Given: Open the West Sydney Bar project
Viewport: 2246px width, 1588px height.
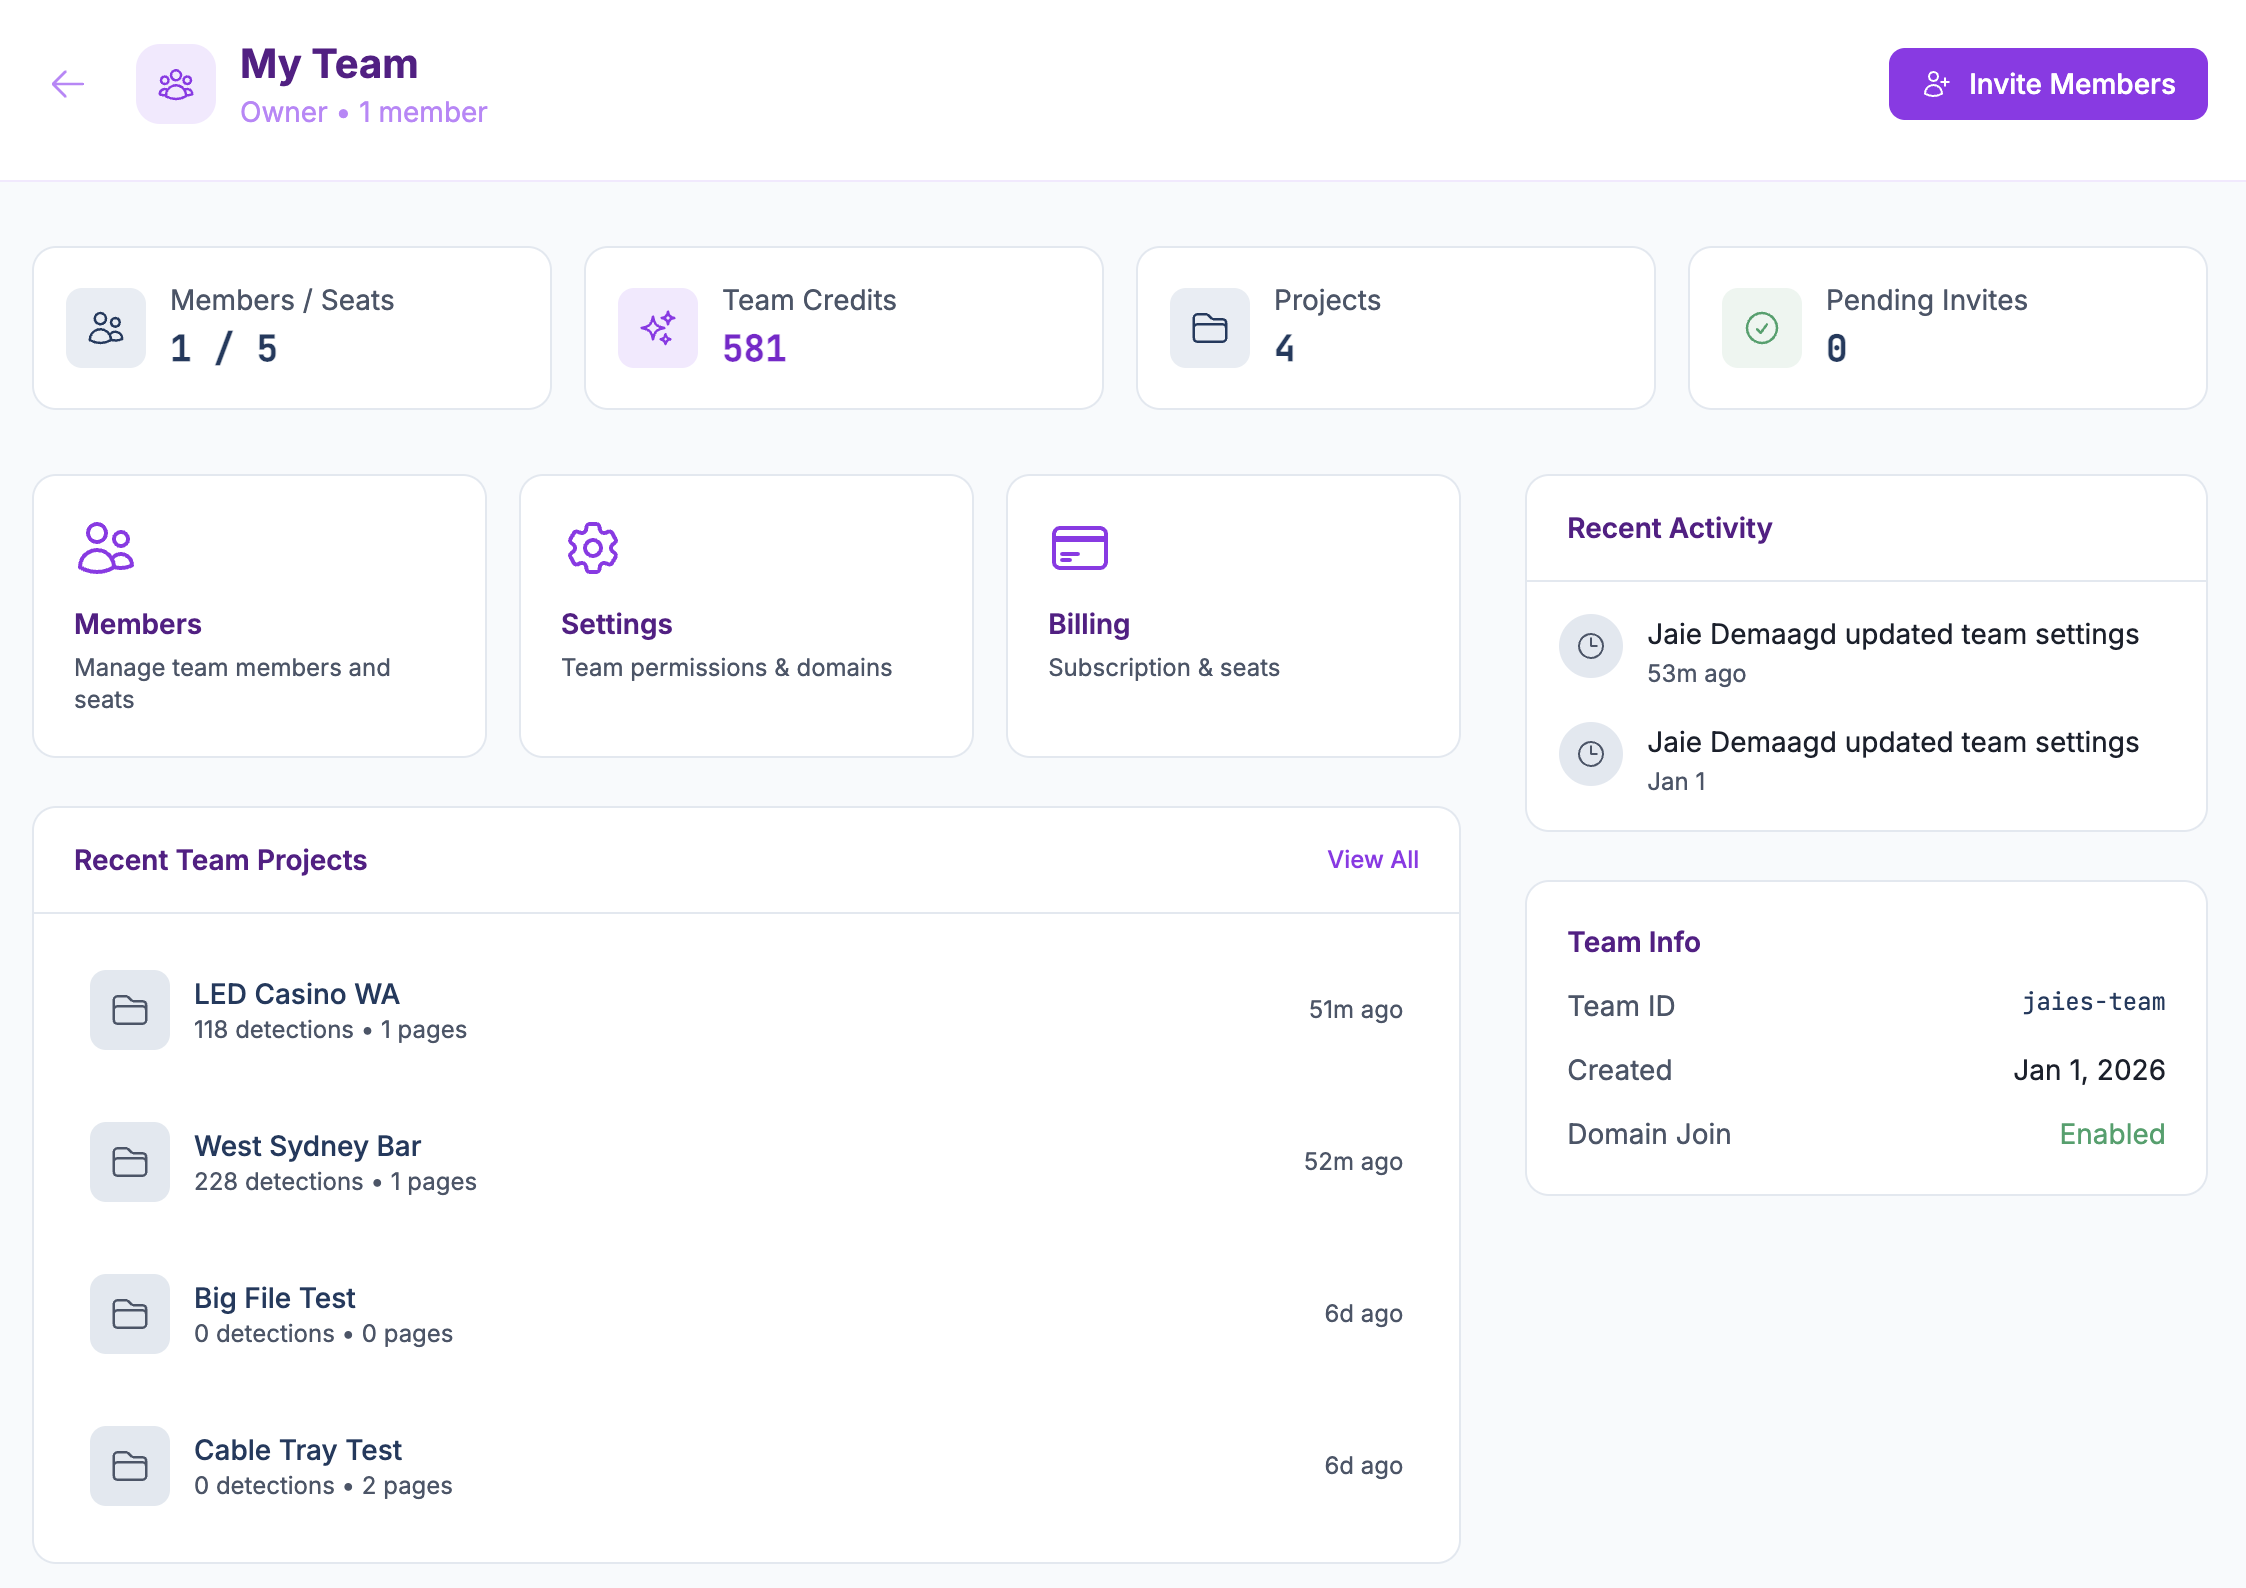Looking at the screenshot, I should coord(308,1146).
